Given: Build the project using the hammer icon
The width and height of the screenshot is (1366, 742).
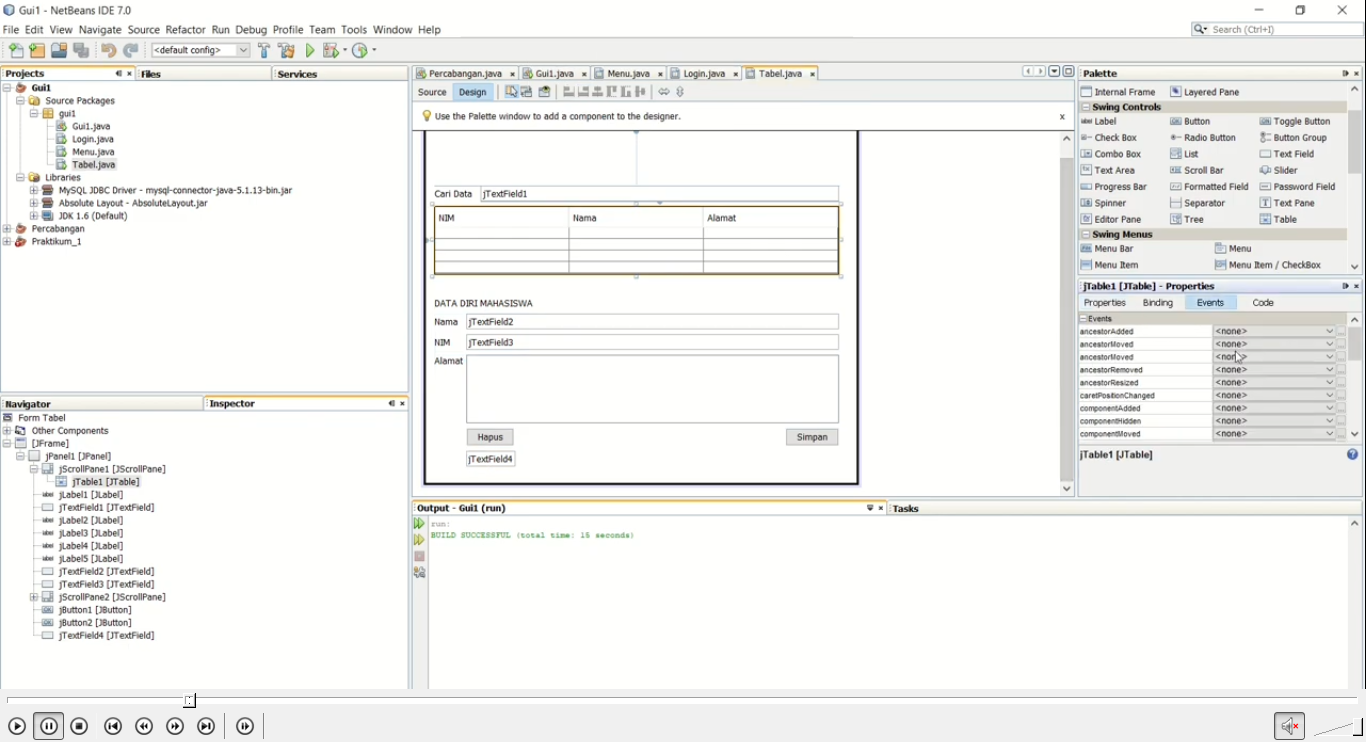Looking at the screenshot, I should point(265,49).
